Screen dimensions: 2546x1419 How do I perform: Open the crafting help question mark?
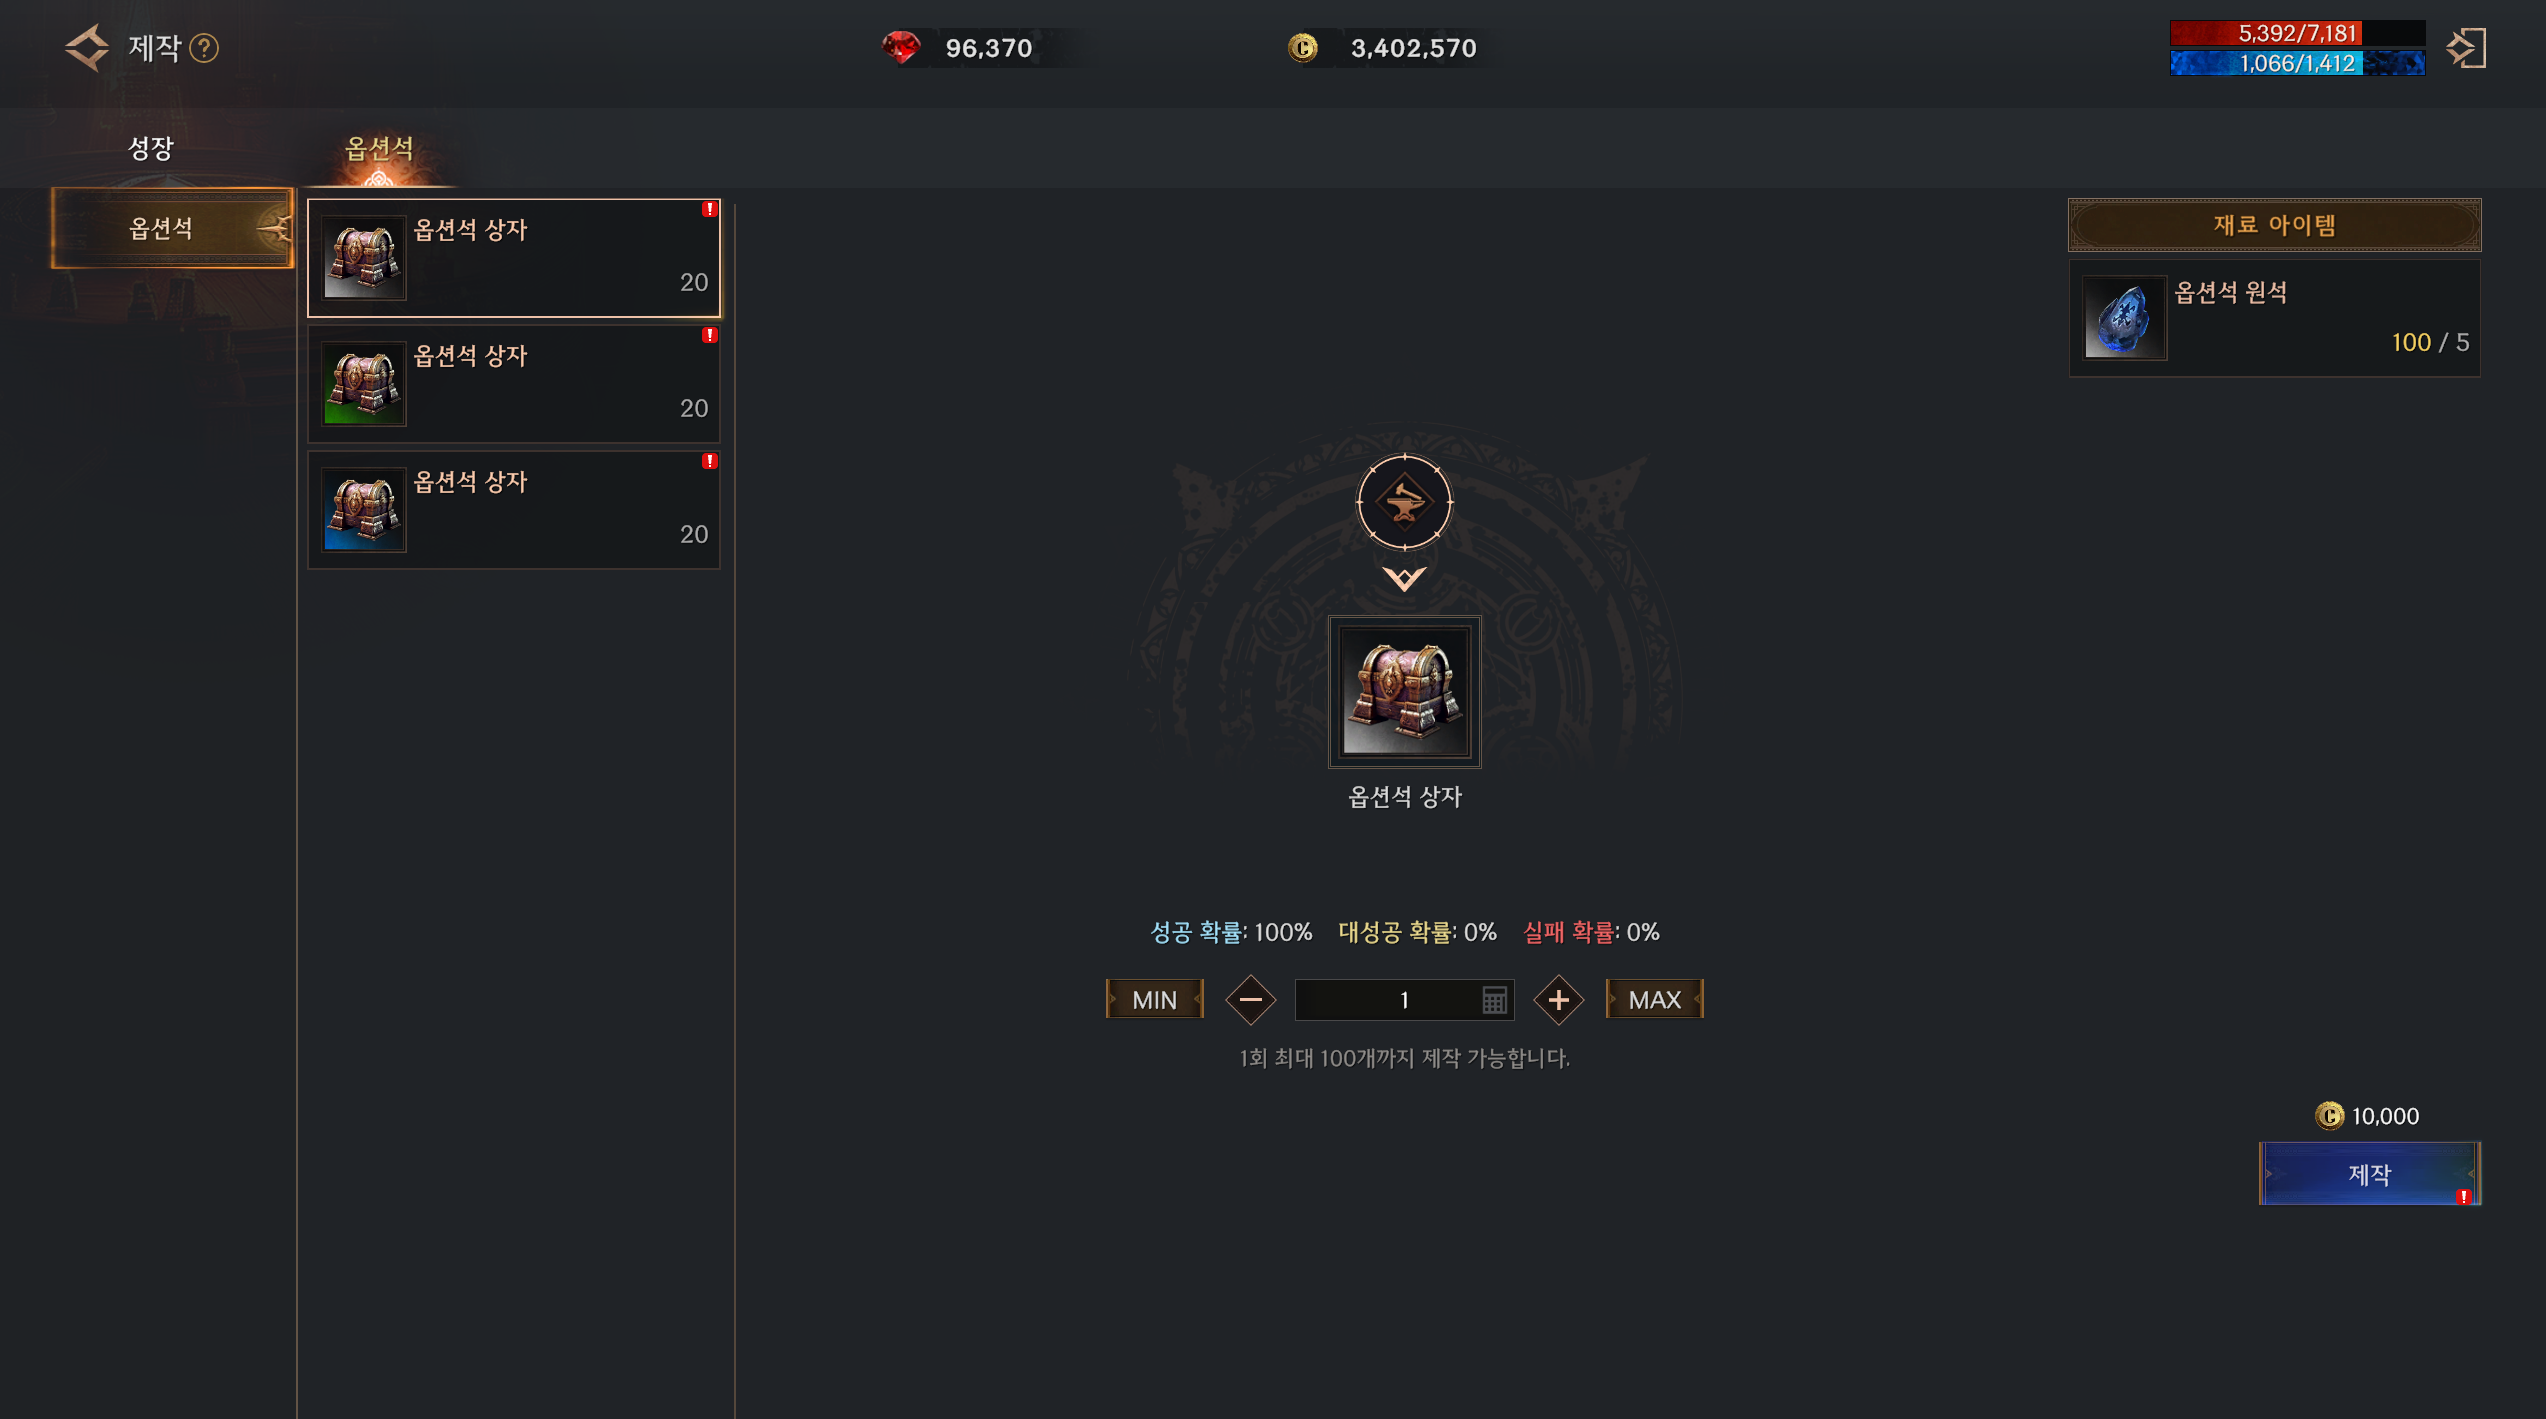[204, 48]
